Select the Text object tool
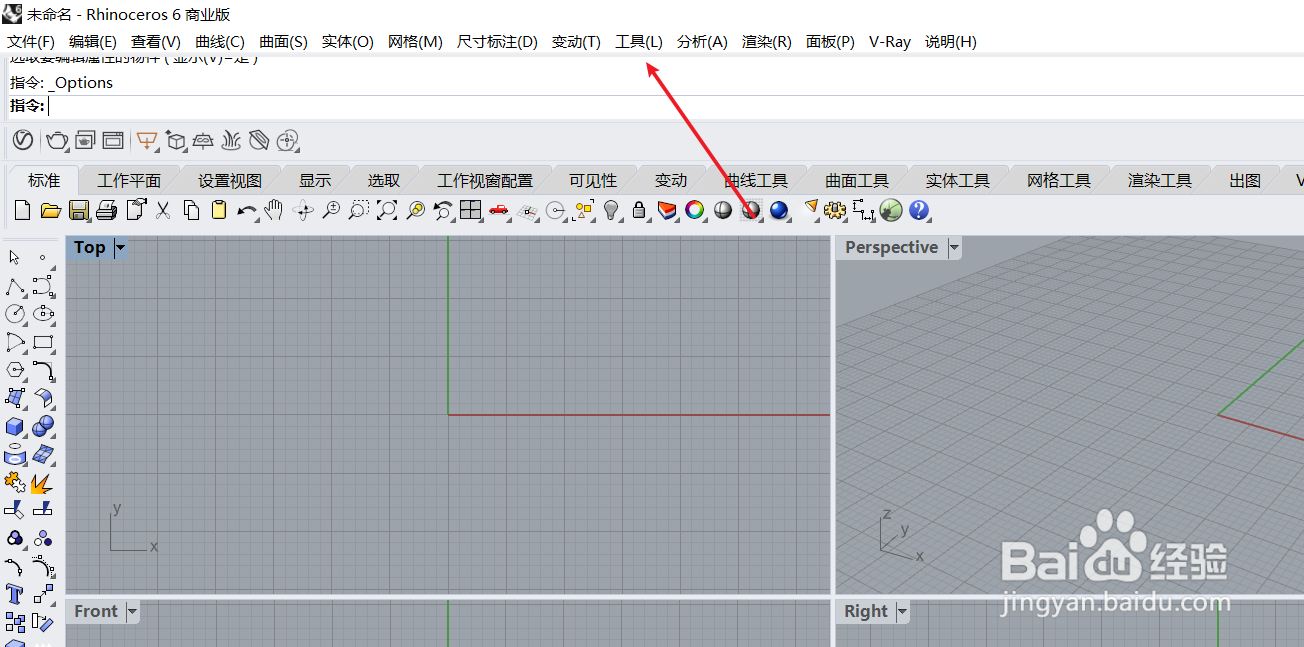This screenshot has width=1304, height=647. pos(14,594)
